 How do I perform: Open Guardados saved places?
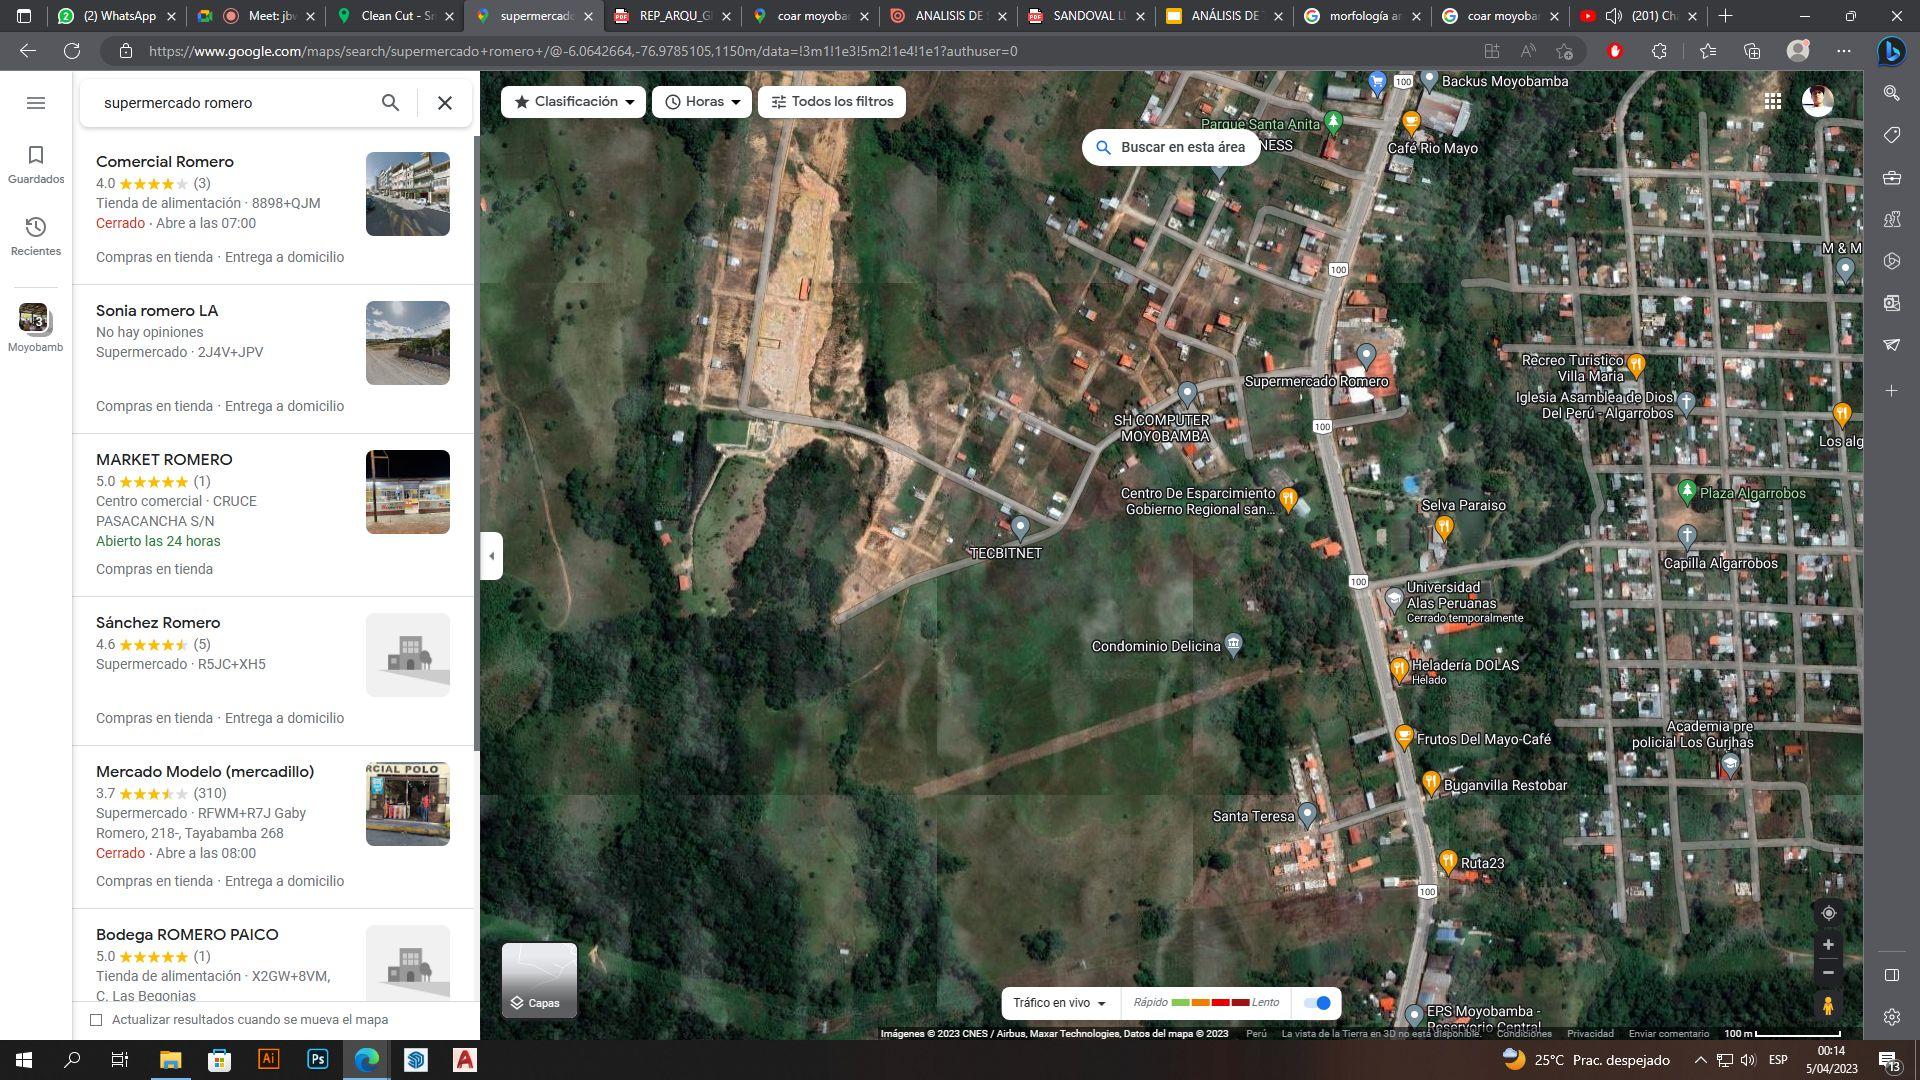36,165
